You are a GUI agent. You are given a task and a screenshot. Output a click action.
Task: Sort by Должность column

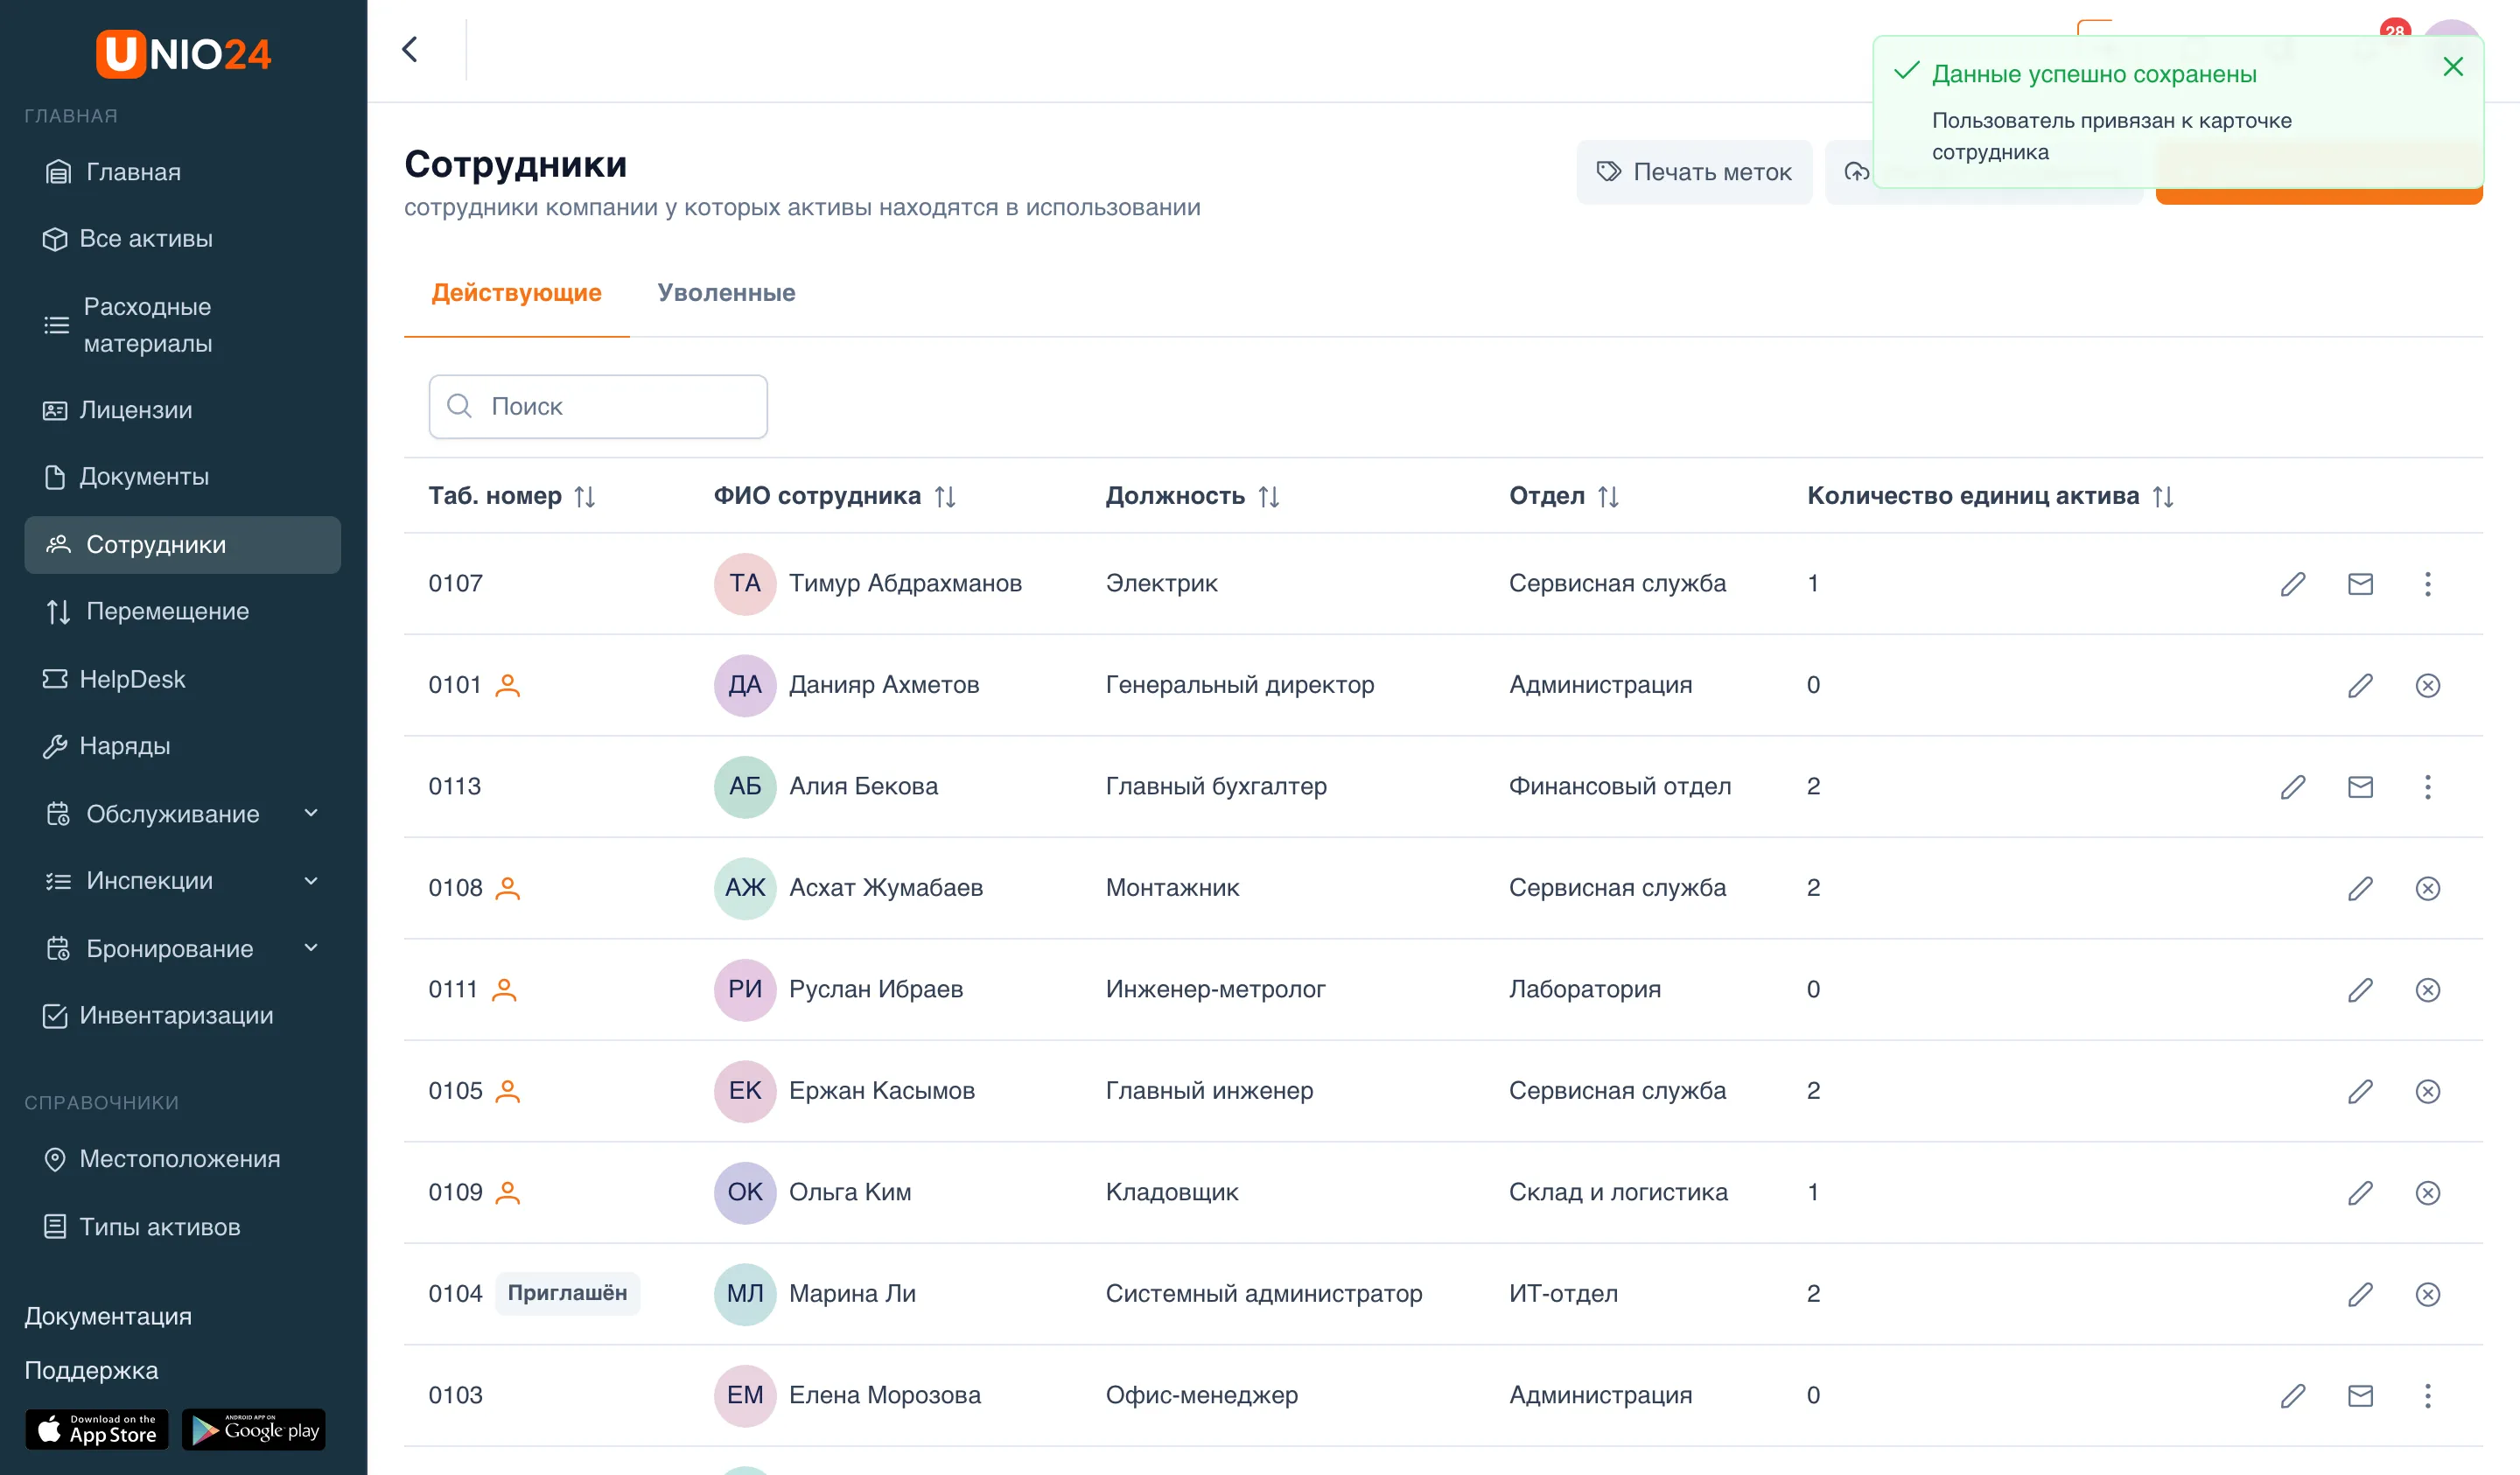pos(1269,497)
